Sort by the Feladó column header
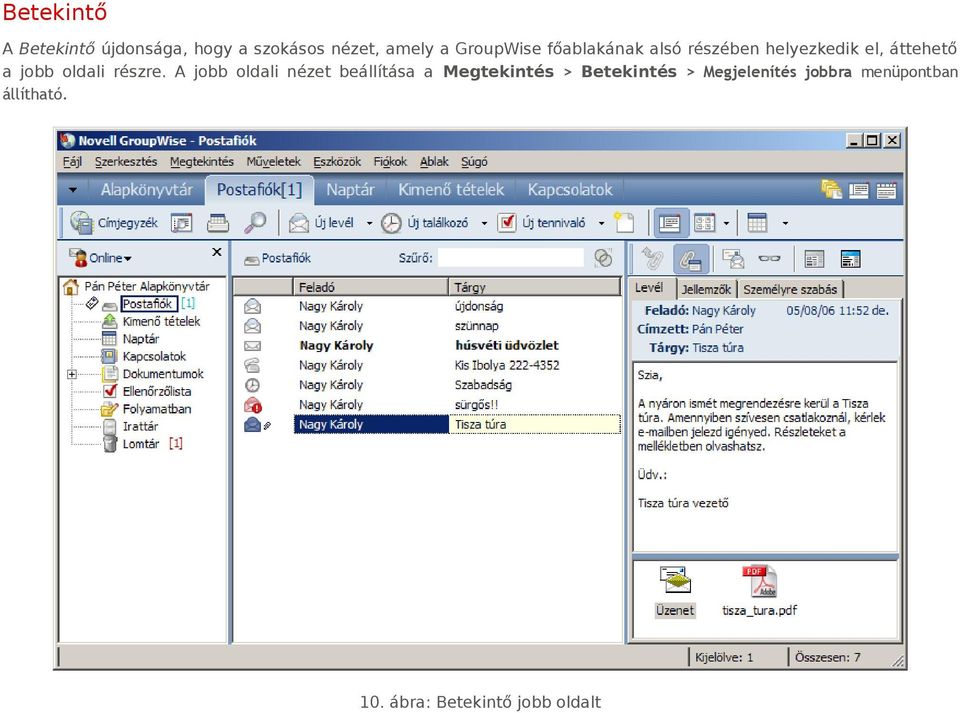The image size is (960, 713). [x=371, y=286]
